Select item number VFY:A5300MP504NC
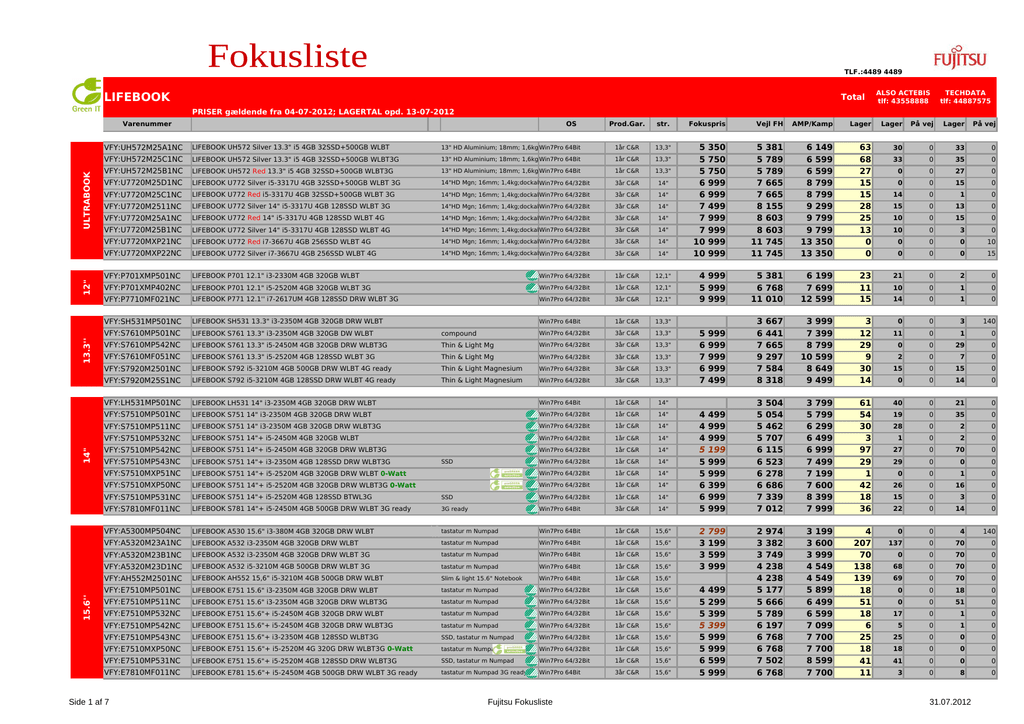This screenshot has width=1024, height=724. click(142, 531)
